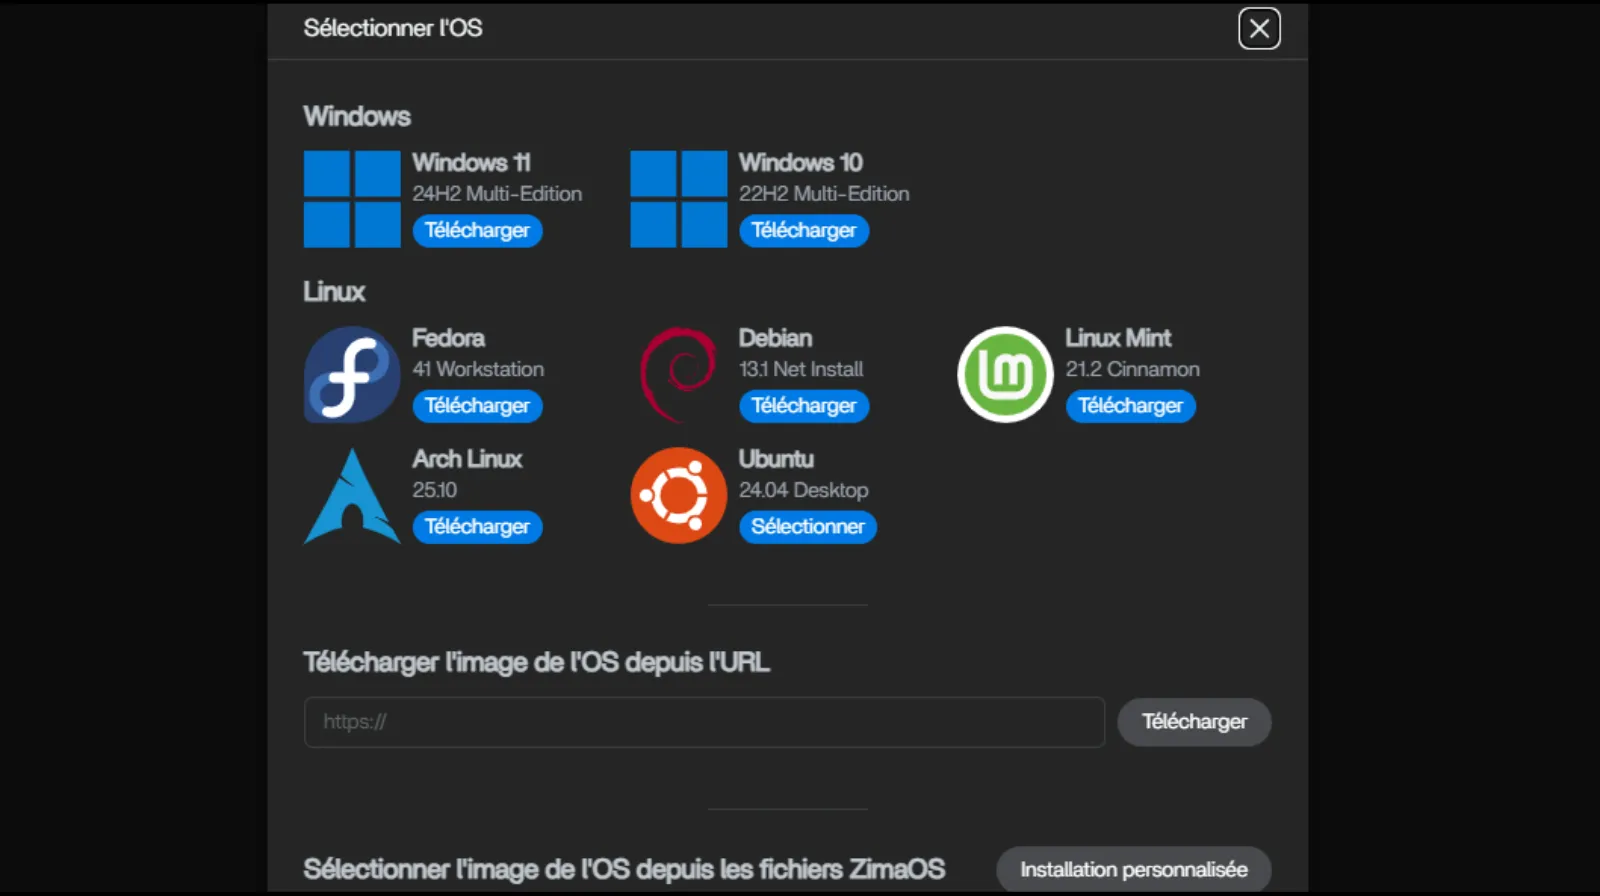Image resolution: width=1600 pixels, height=896 pixels.
Task: Click the Linux Mint logo
Action: (x=1005, y=375)
